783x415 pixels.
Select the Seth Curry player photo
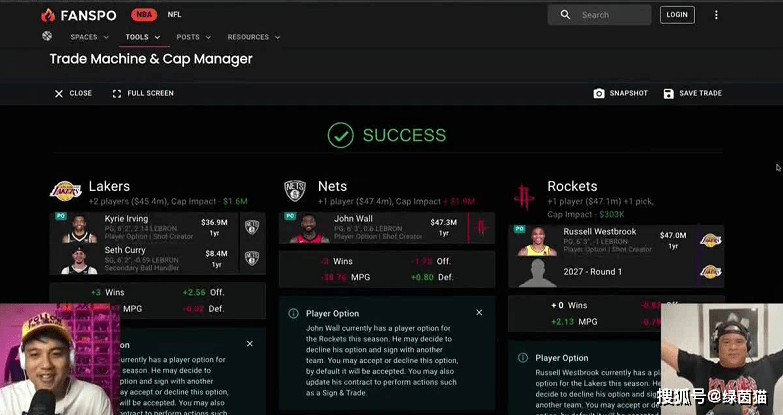(x=79, y=260)
